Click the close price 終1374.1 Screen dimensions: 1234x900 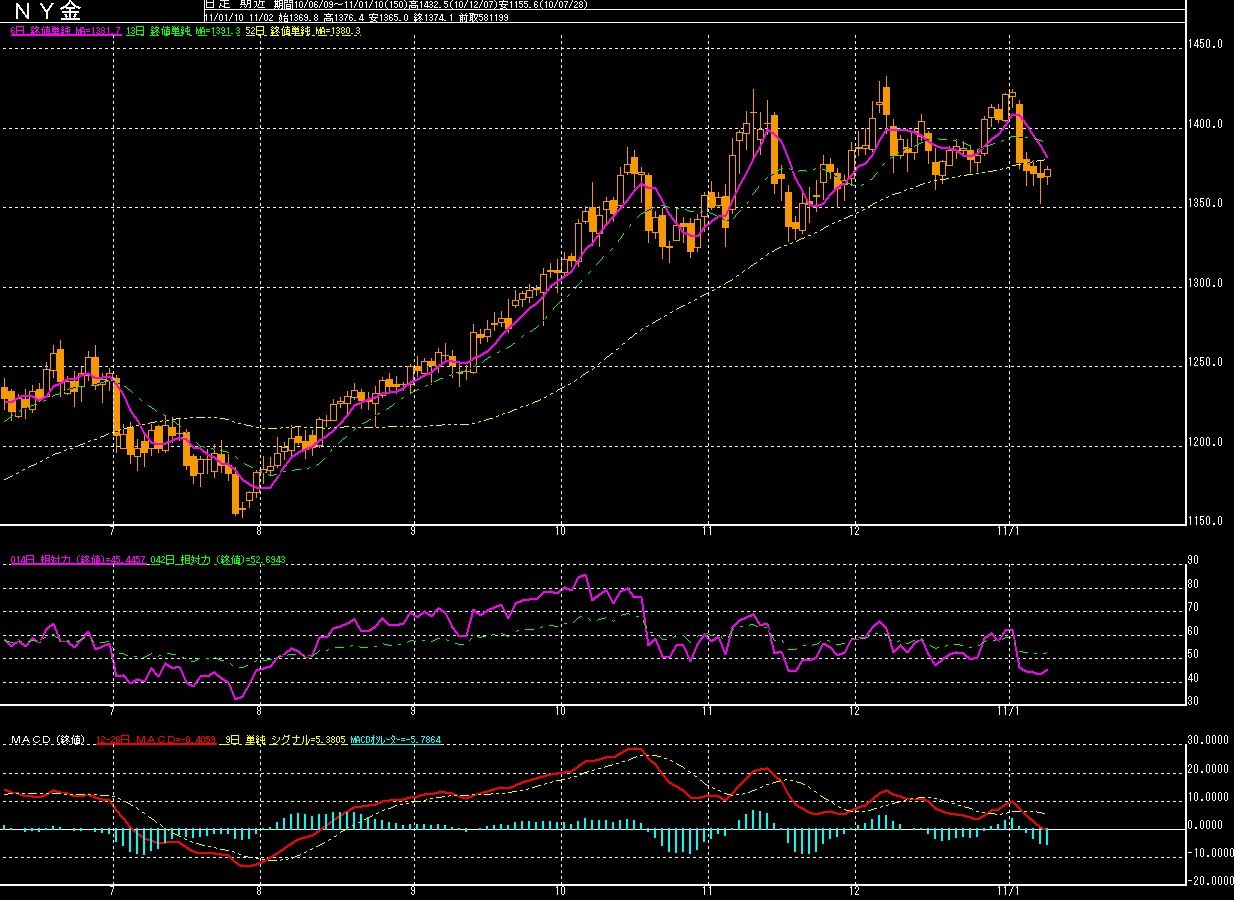[x=433, y=17]
